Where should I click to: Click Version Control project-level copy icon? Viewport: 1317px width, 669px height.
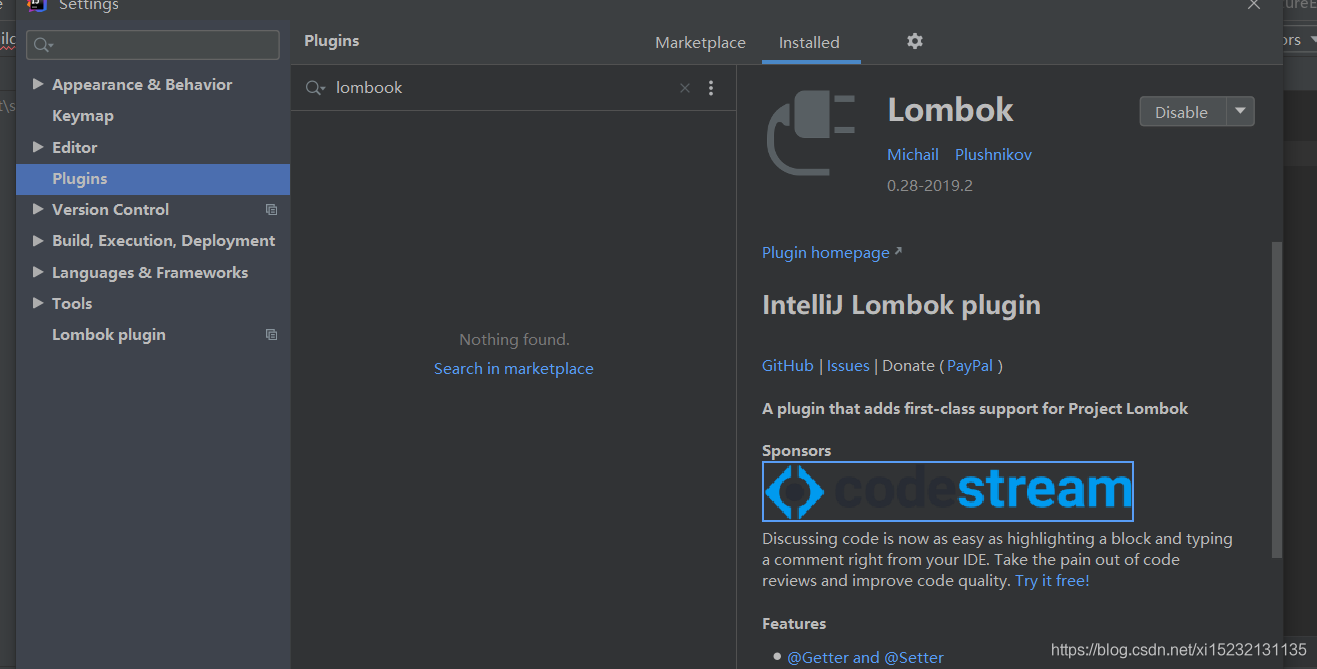pyautogui.click(x=271, y=209)
